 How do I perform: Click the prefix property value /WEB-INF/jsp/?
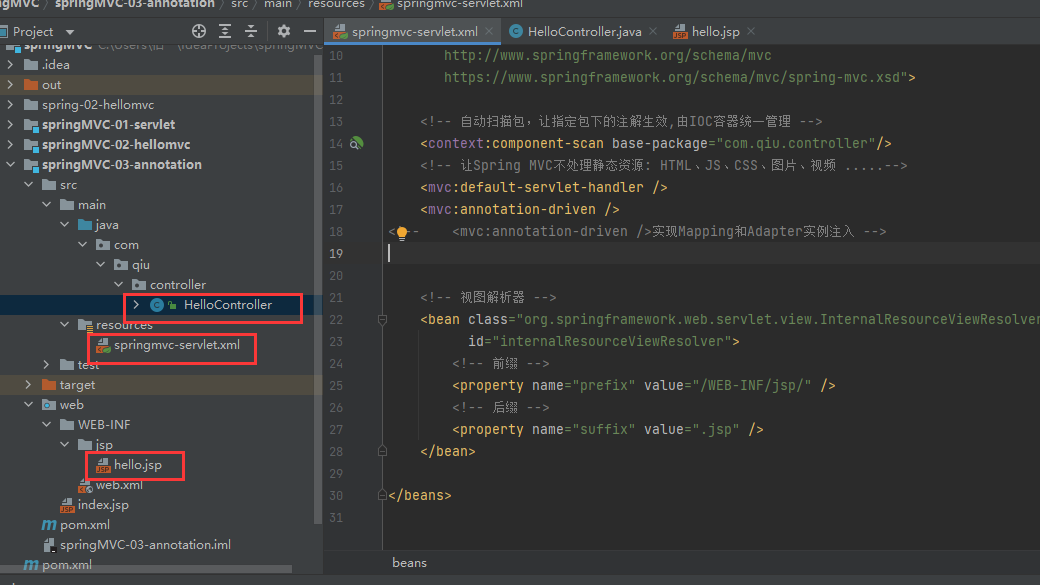[755, 385]
